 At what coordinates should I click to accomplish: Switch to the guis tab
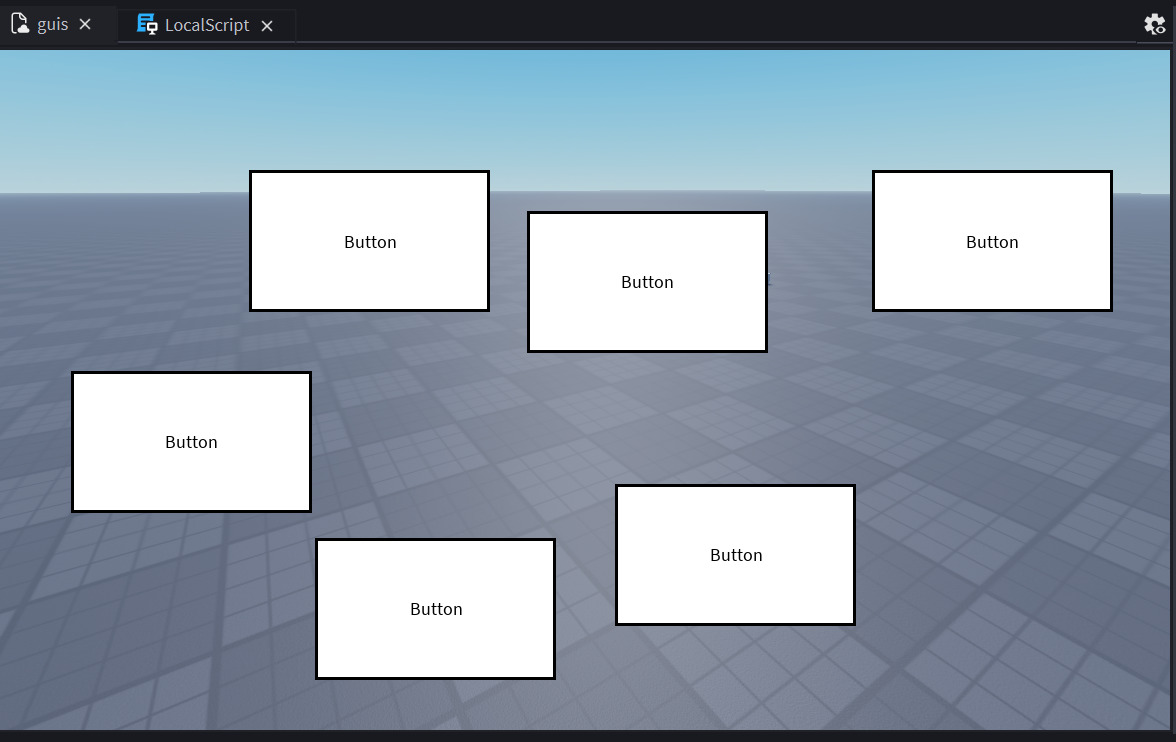[55, 24]
